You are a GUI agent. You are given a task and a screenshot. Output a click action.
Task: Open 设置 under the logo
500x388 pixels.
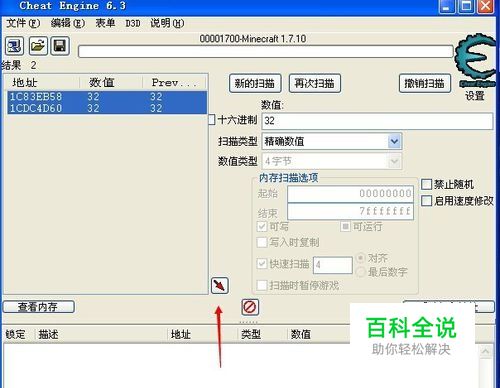pyautogui.click(x=475, y=96)
